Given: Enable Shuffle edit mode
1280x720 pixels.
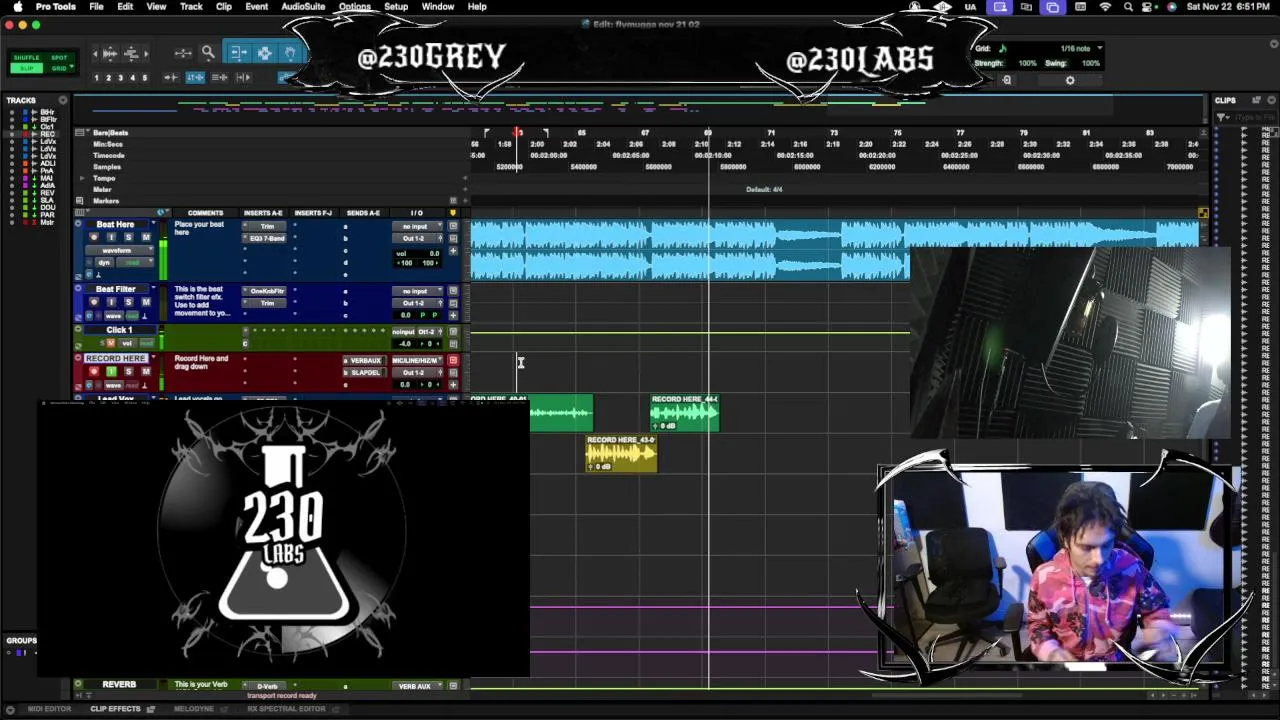Looking at the screenshot, I should (x=26, y=58).
